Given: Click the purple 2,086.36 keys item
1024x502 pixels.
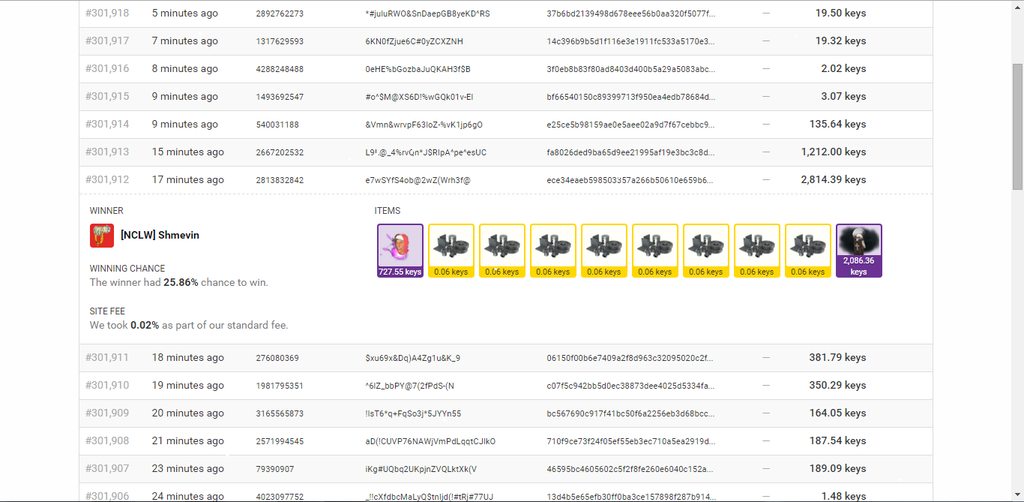Looking at the screenshot, I should tap(858, 250).
